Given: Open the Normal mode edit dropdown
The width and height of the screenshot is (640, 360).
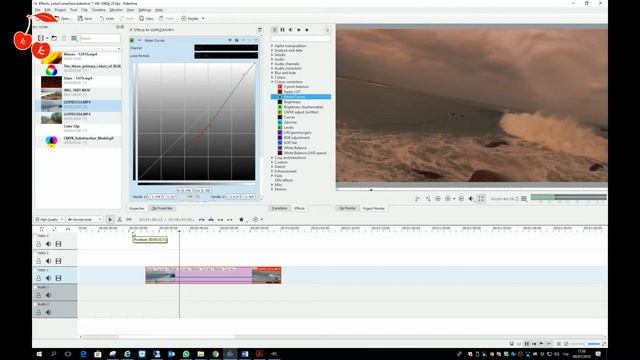Looking at the screenshot, I should [84, 220].
